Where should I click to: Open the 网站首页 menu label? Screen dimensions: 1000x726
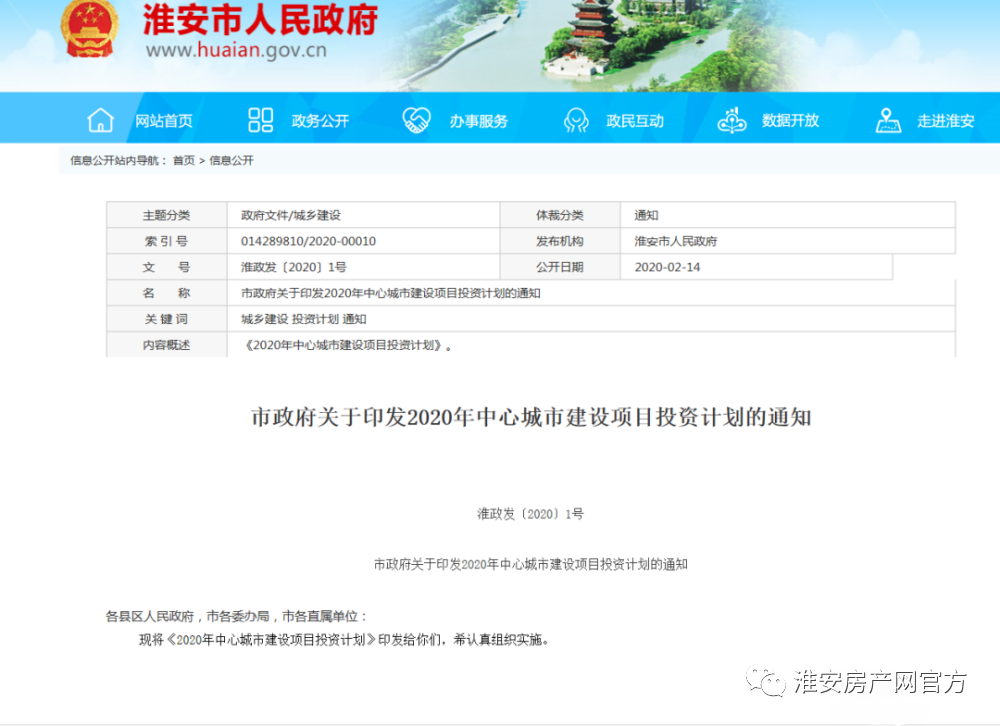(164, 121)
